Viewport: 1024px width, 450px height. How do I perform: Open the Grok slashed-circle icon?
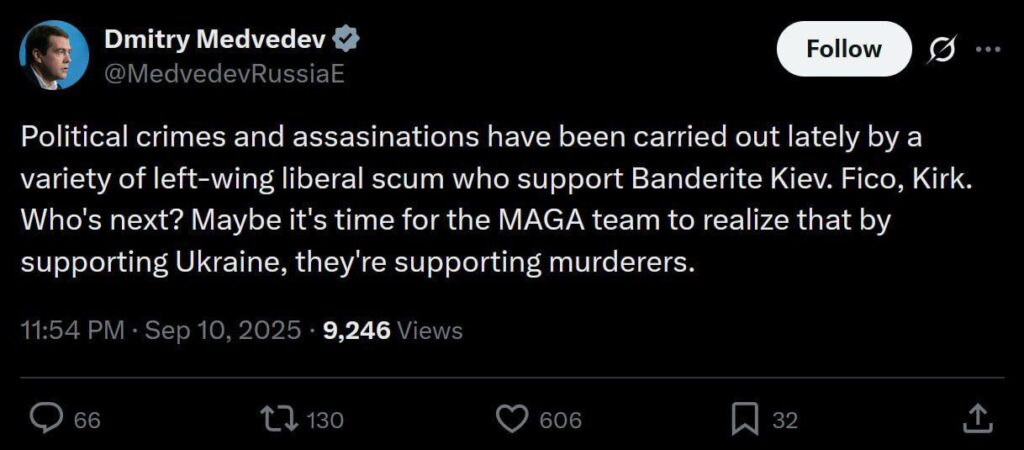tap(941, 49)
